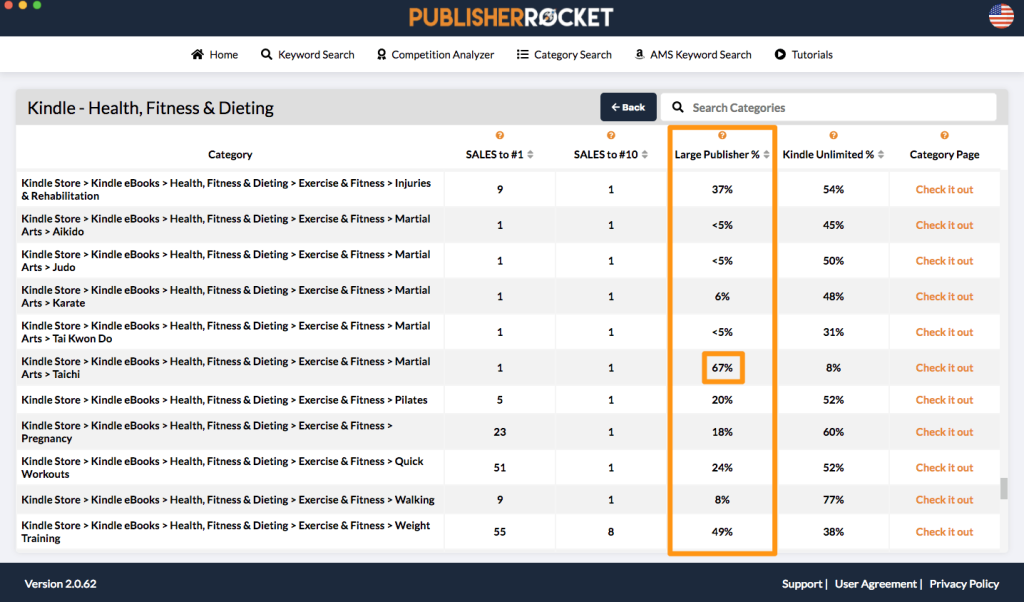Click the help icon above Large Publisher %
The image size is (1024, 602).
pos(722,135)
